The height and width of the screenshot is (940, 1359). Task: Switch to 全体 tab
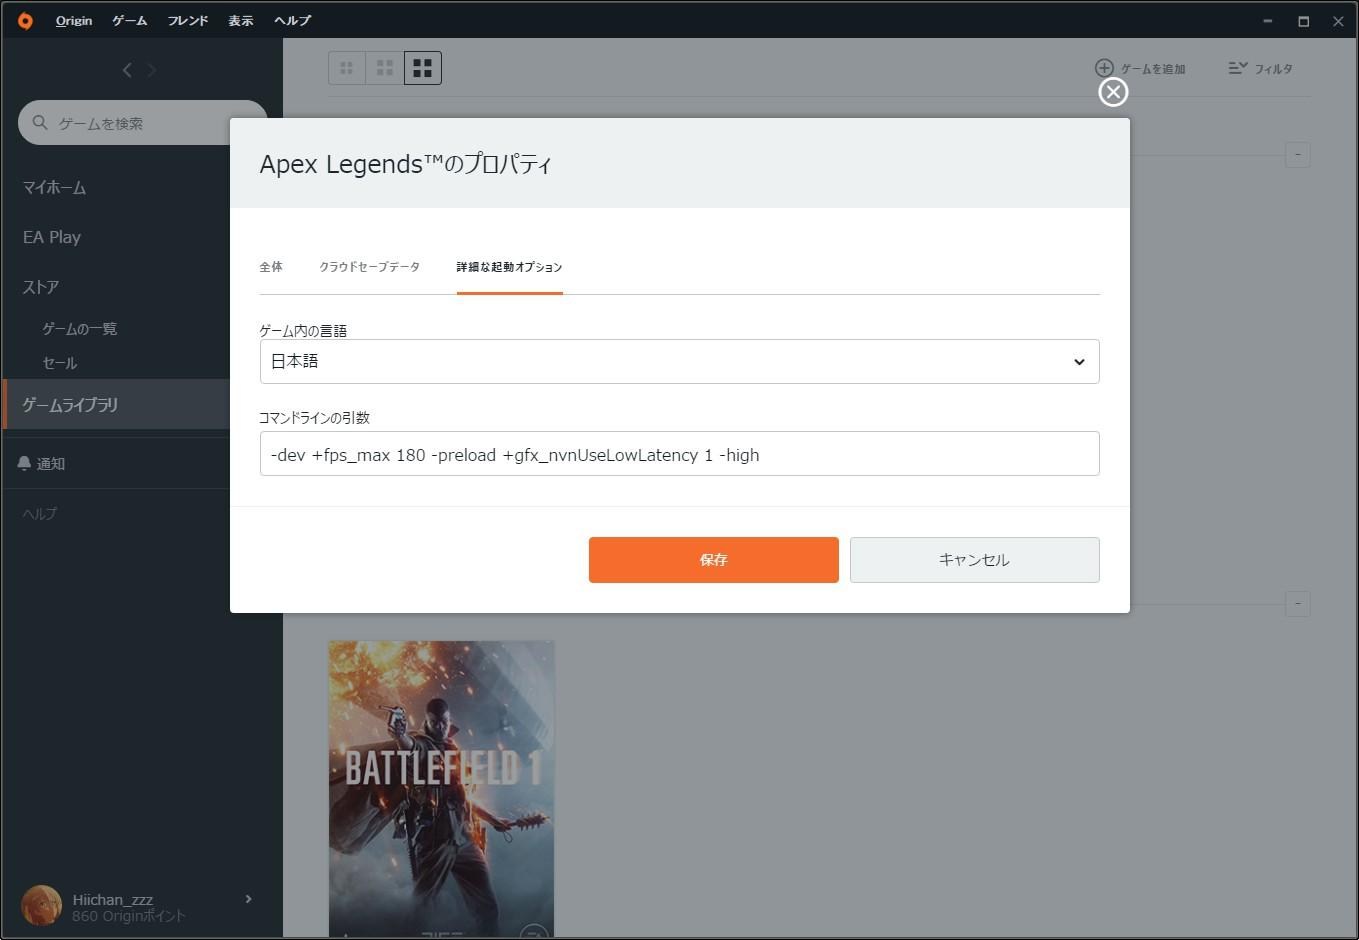coord(271,267)
